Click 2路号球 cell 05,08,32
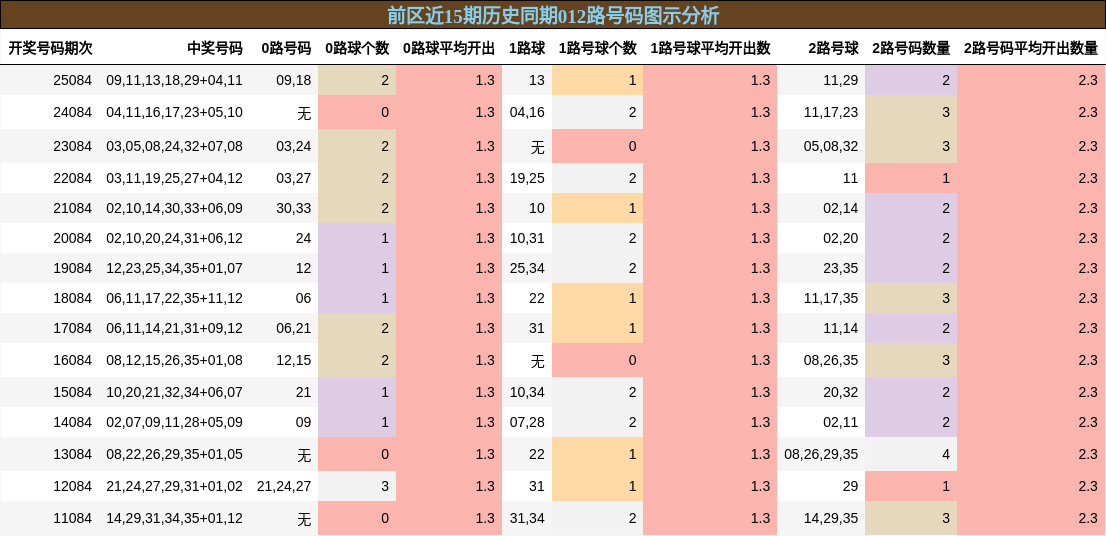The height and width of the screenshot is (536, 1106). point(831,146)
